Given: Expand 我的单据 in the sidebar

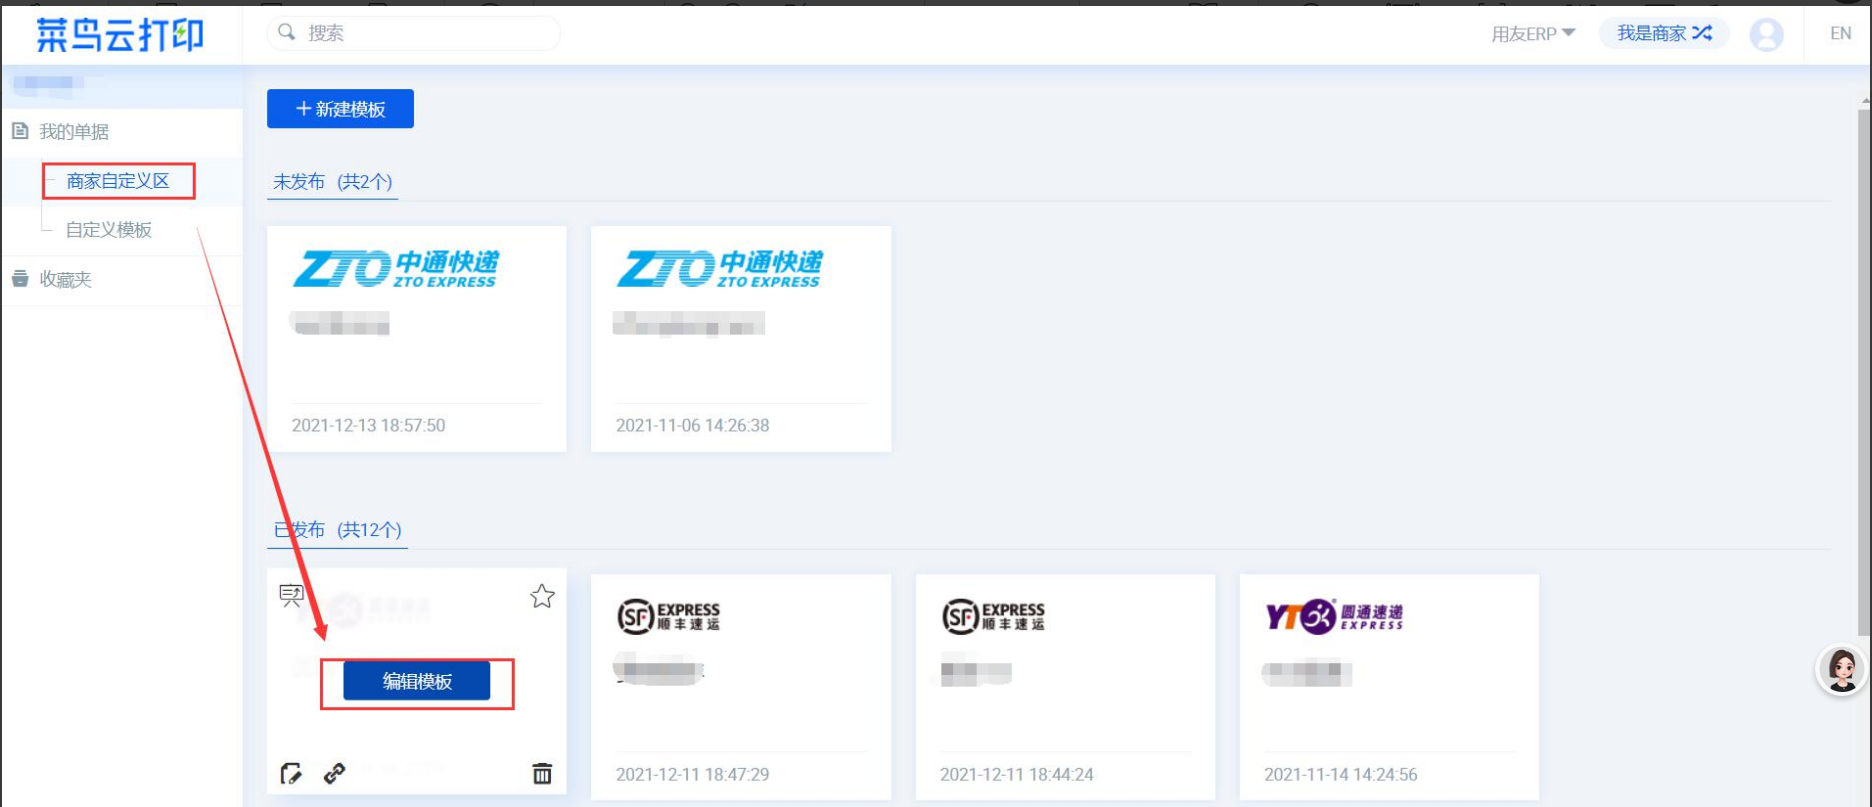Looking at the screenshot, I should pyautogui.click(x=74, y=132).
